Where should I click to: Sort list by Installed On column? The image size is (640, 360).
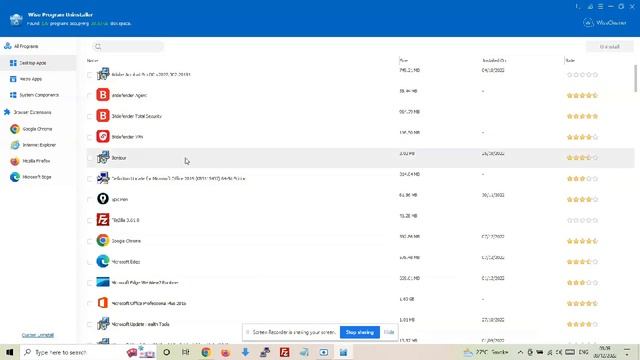[494, 60]
